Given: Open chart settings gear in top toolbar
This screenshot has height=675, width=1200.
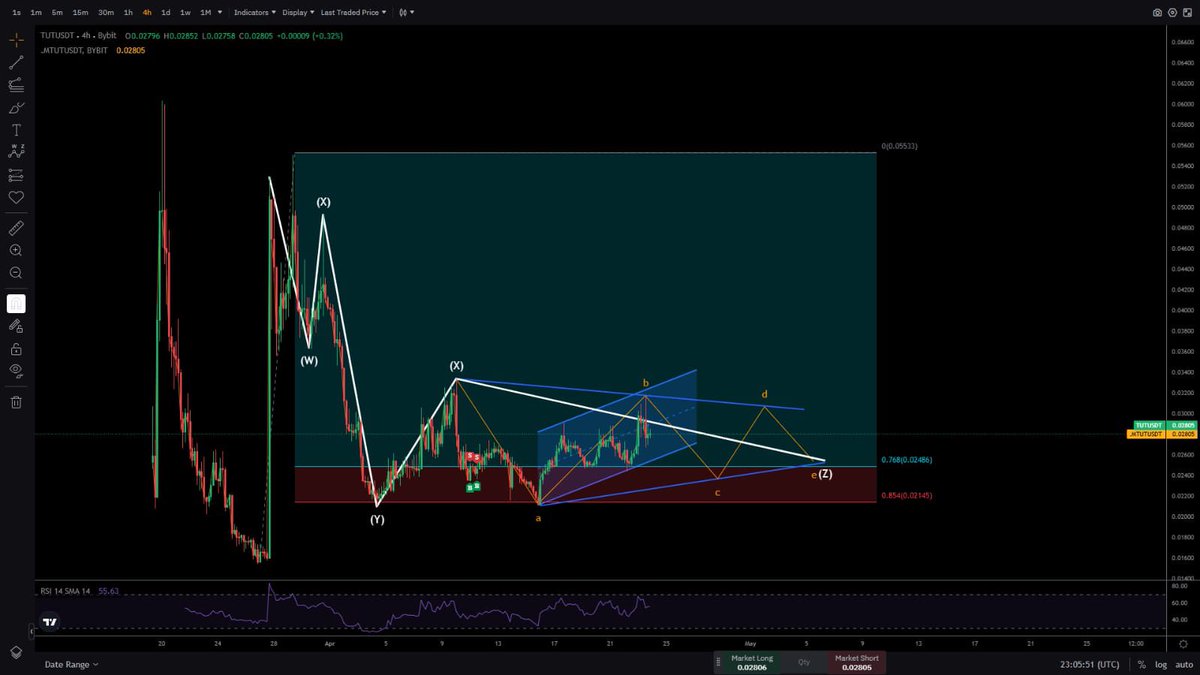Looking at the screenshot, I should [x=1170, y=13].
